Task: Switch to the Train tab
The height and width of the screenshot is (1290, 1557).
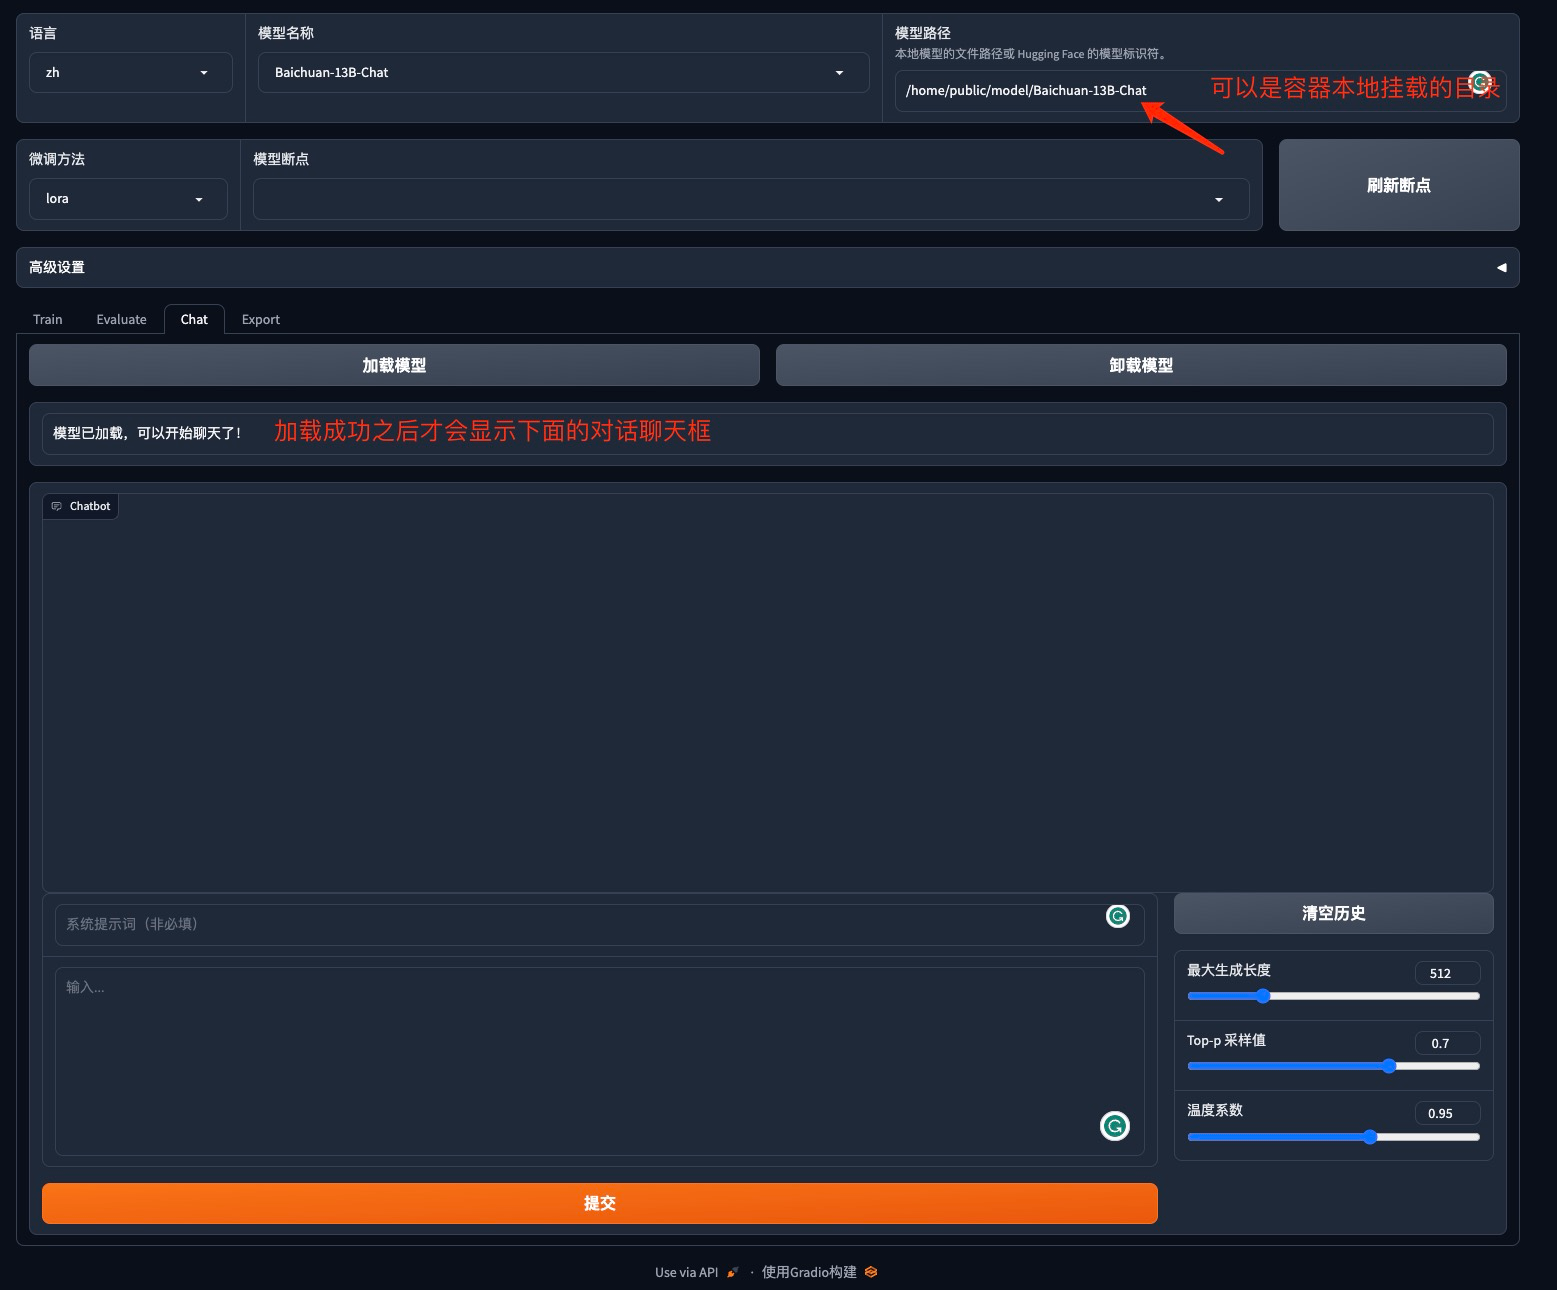Action: pos(47,320)
